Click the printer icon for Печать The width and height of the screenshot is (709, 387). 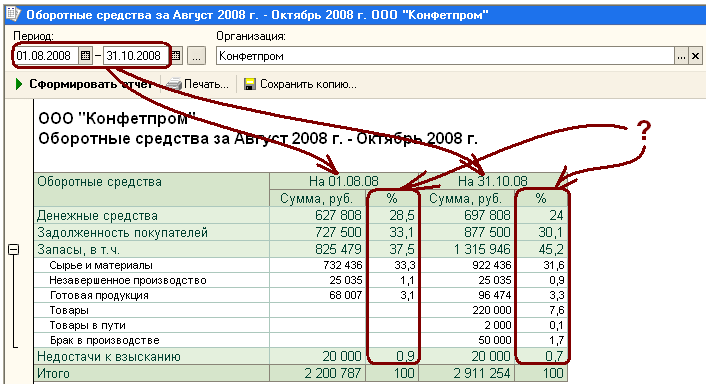pyautogui.click(x=174, y=84)
